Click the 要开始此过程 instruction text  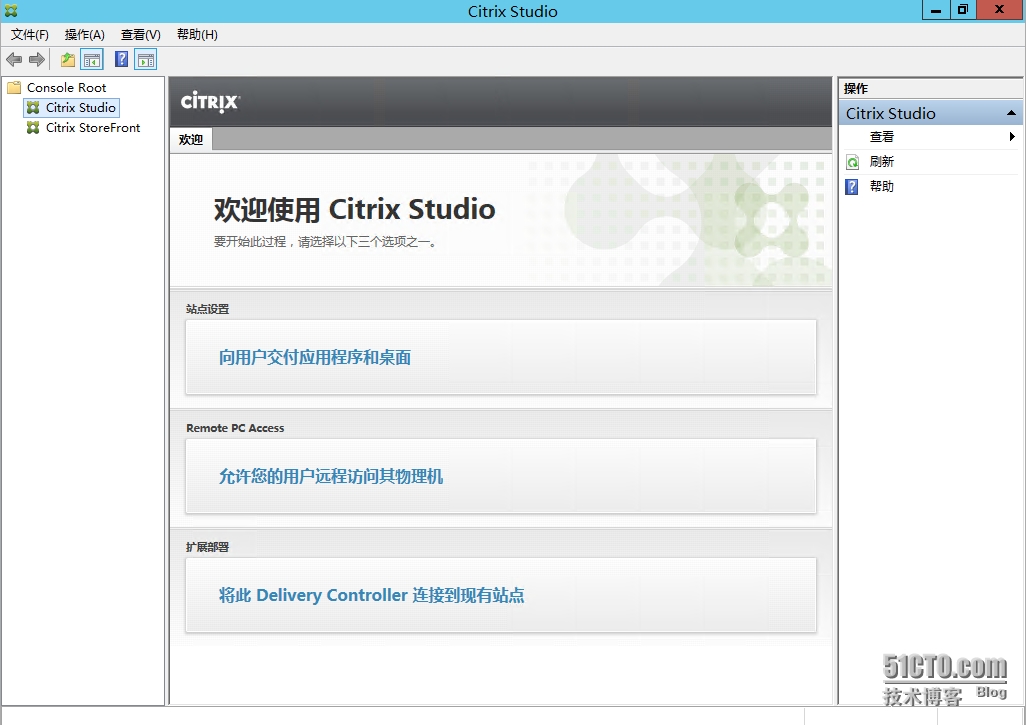(x=325, y=241)
